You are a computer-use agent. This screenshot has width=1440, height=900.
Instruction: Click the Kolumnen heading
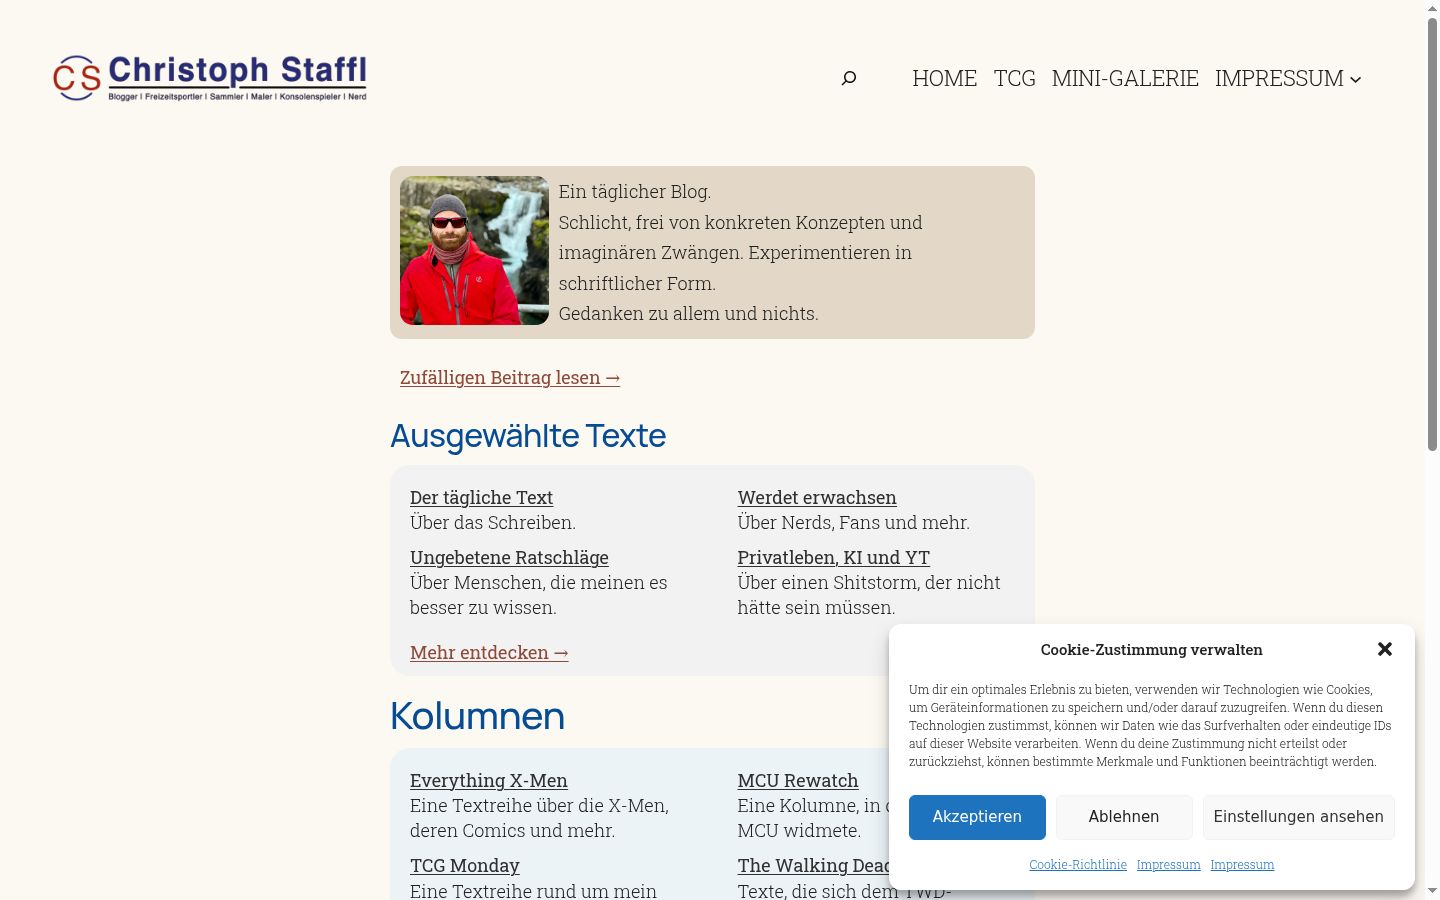(477, 715)
